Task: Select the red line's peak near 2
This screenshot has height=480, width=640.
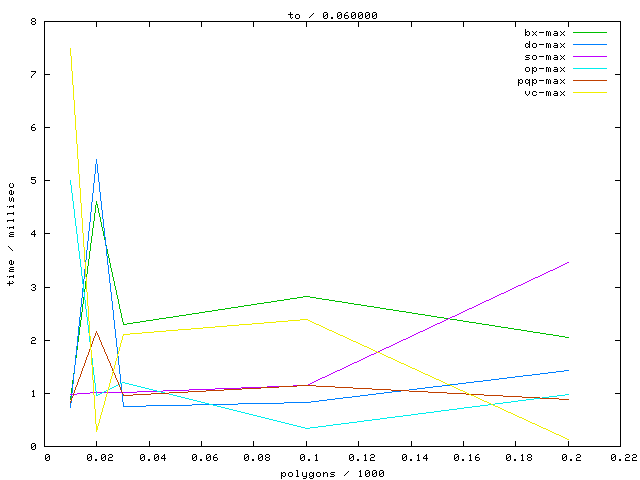Action: (96, 332)
